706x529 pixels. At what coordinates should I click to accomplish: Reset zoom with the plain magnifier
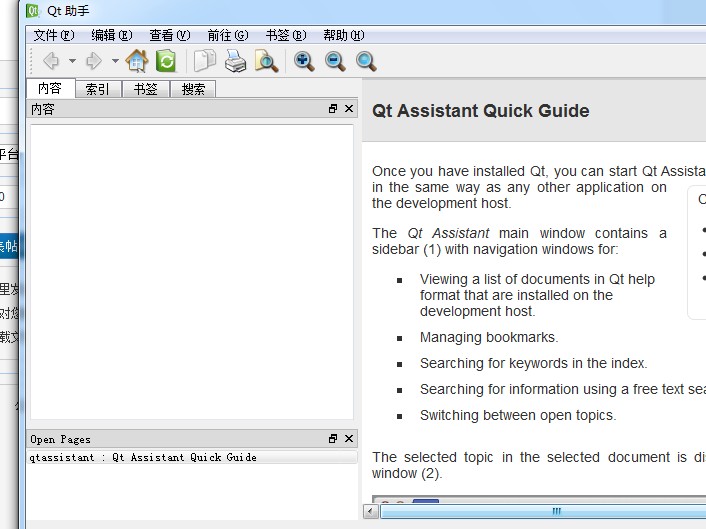(x=366, y=61)
